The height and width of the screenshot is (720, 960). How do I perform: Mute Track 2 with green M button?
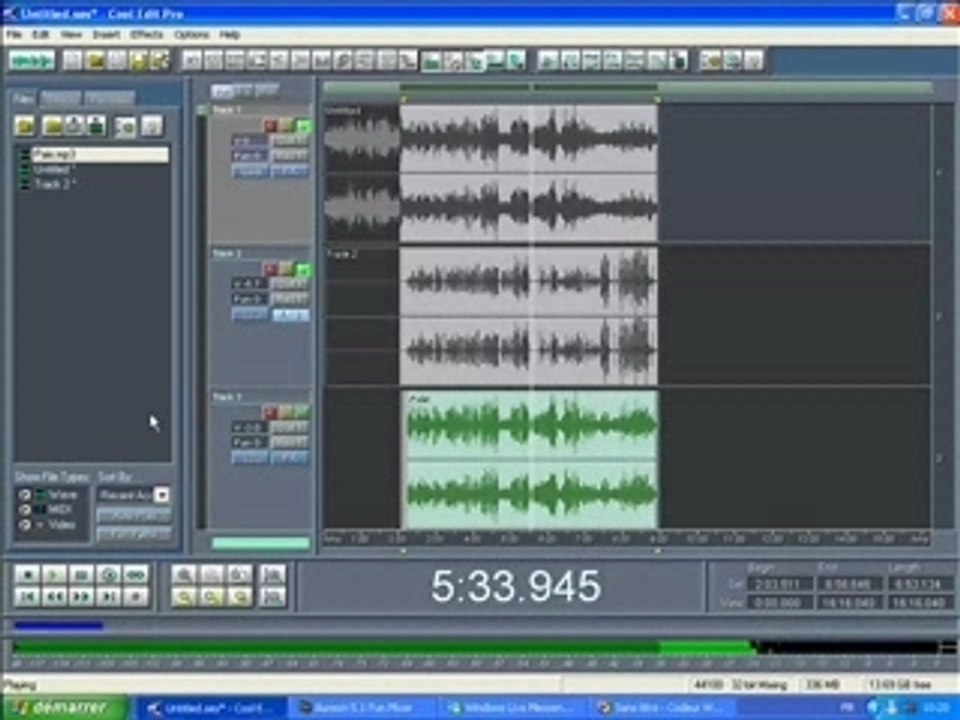pos(303,269)
